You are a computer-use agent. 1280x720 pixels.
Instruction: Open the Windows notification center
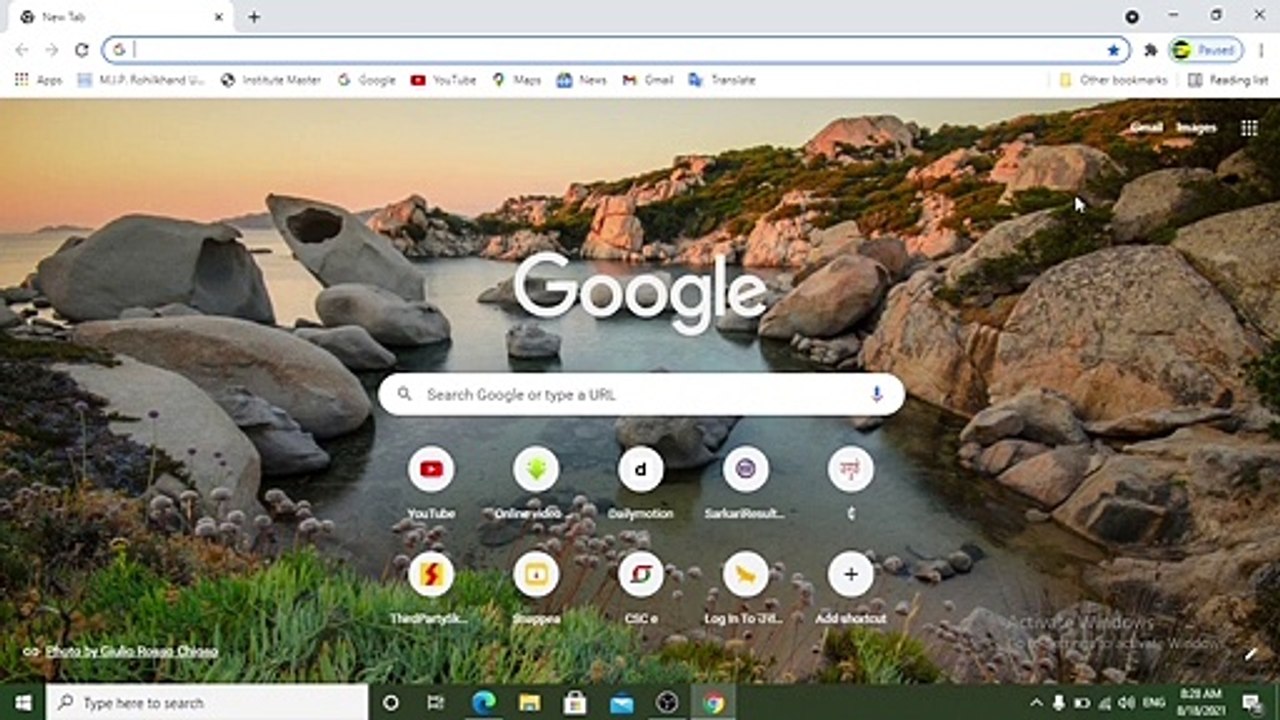[1254, 703]
